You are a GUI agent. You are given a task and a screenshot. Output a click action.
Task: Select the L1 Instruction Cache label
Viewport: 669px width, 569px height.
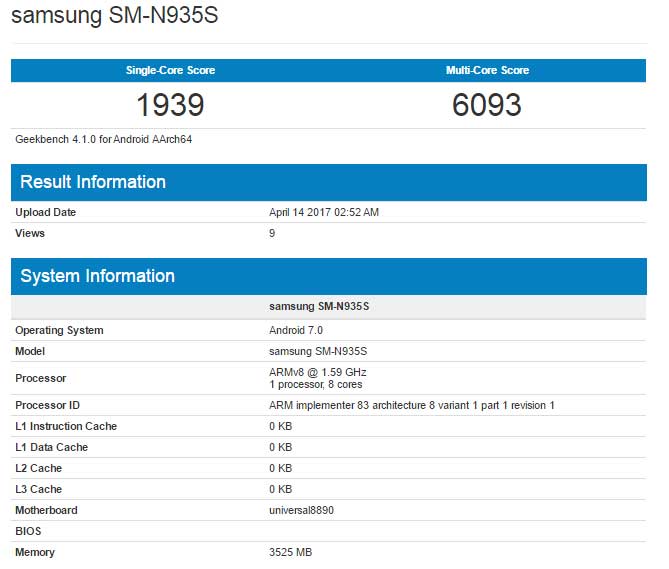66,426
